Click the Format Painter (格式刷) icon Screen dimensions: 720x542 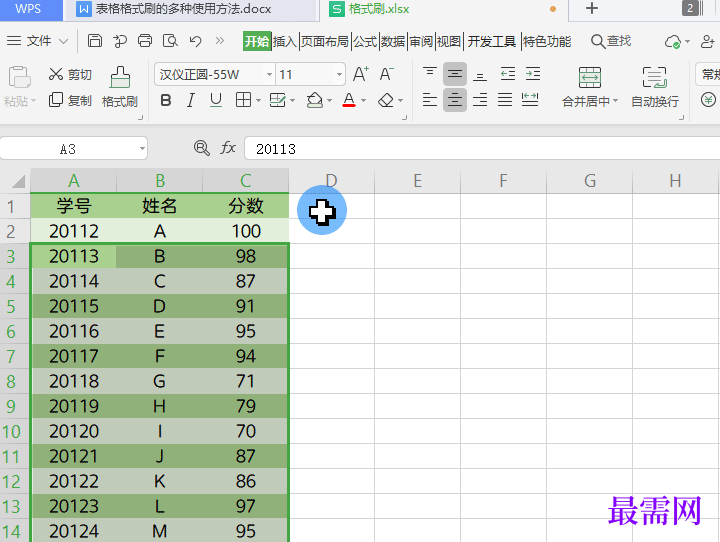[120, 77]
